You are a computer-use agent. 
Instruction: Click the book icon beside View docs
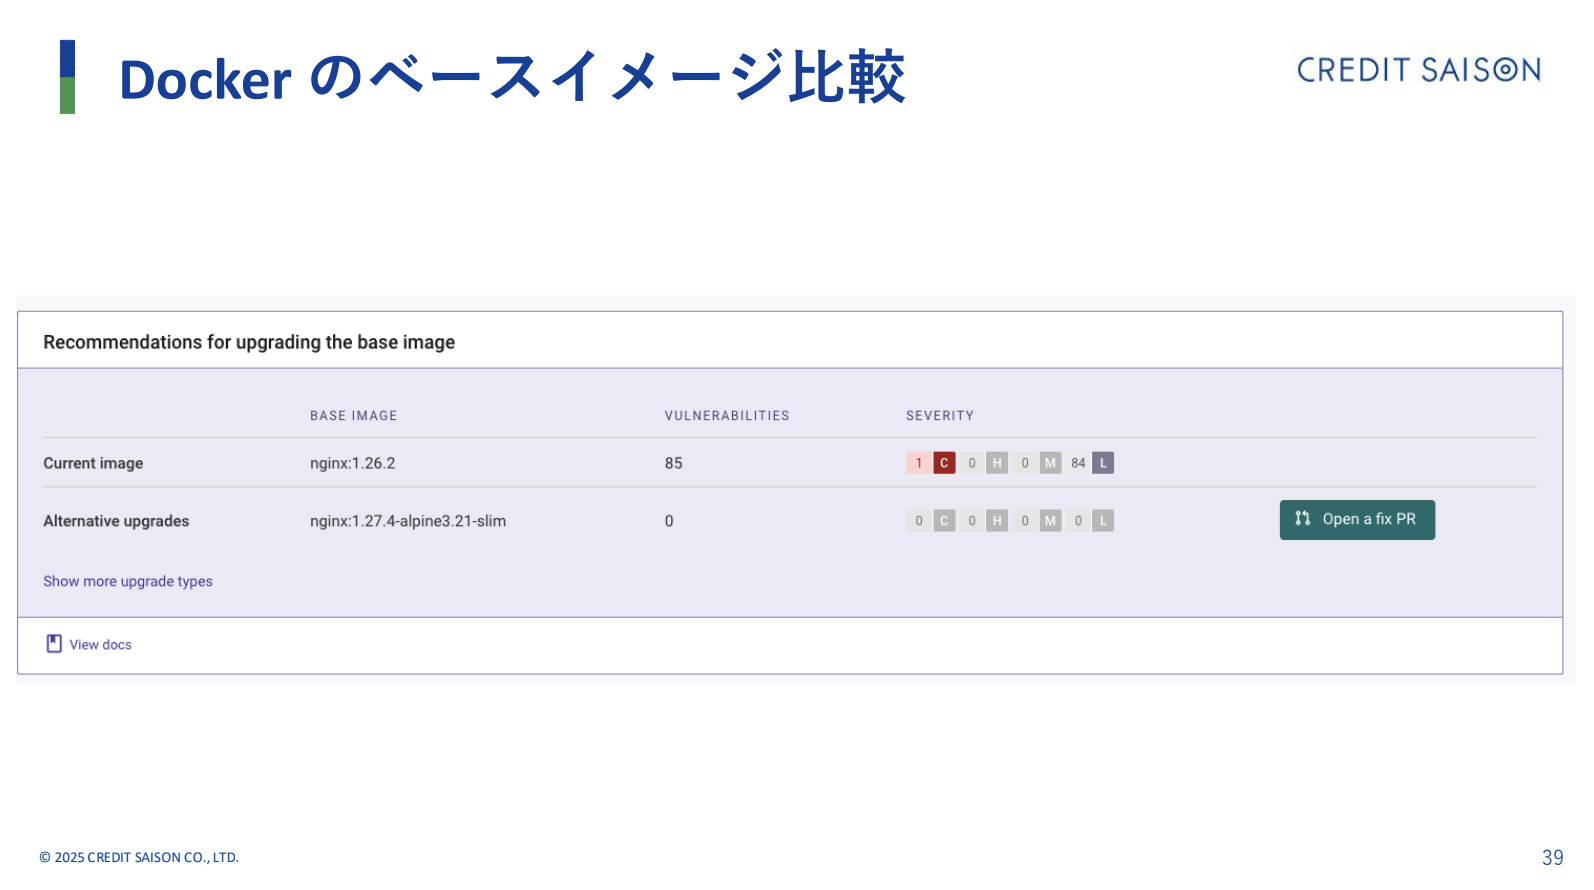click(54, 644)
